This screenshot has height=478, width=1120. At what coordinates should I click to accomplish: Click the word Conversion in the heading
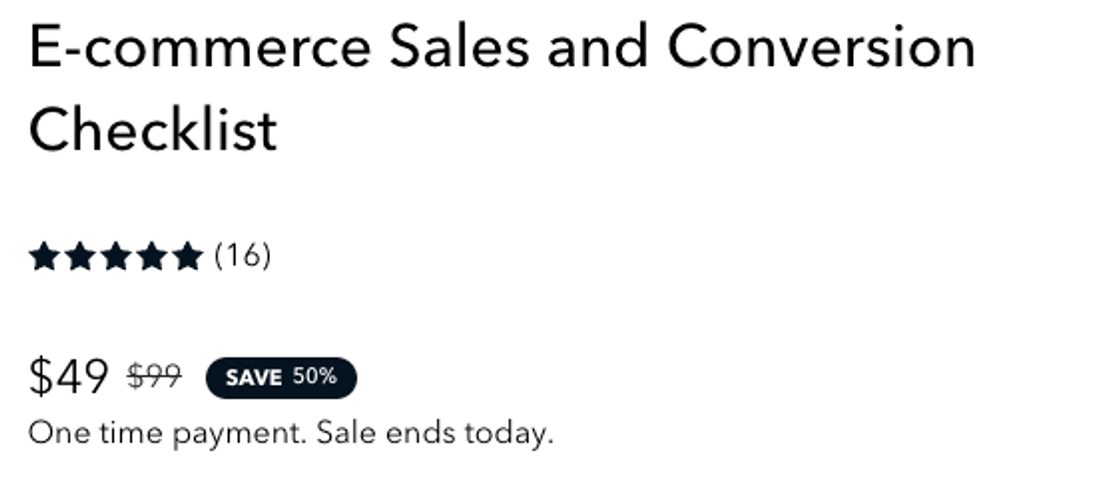(x=821, y=46)
